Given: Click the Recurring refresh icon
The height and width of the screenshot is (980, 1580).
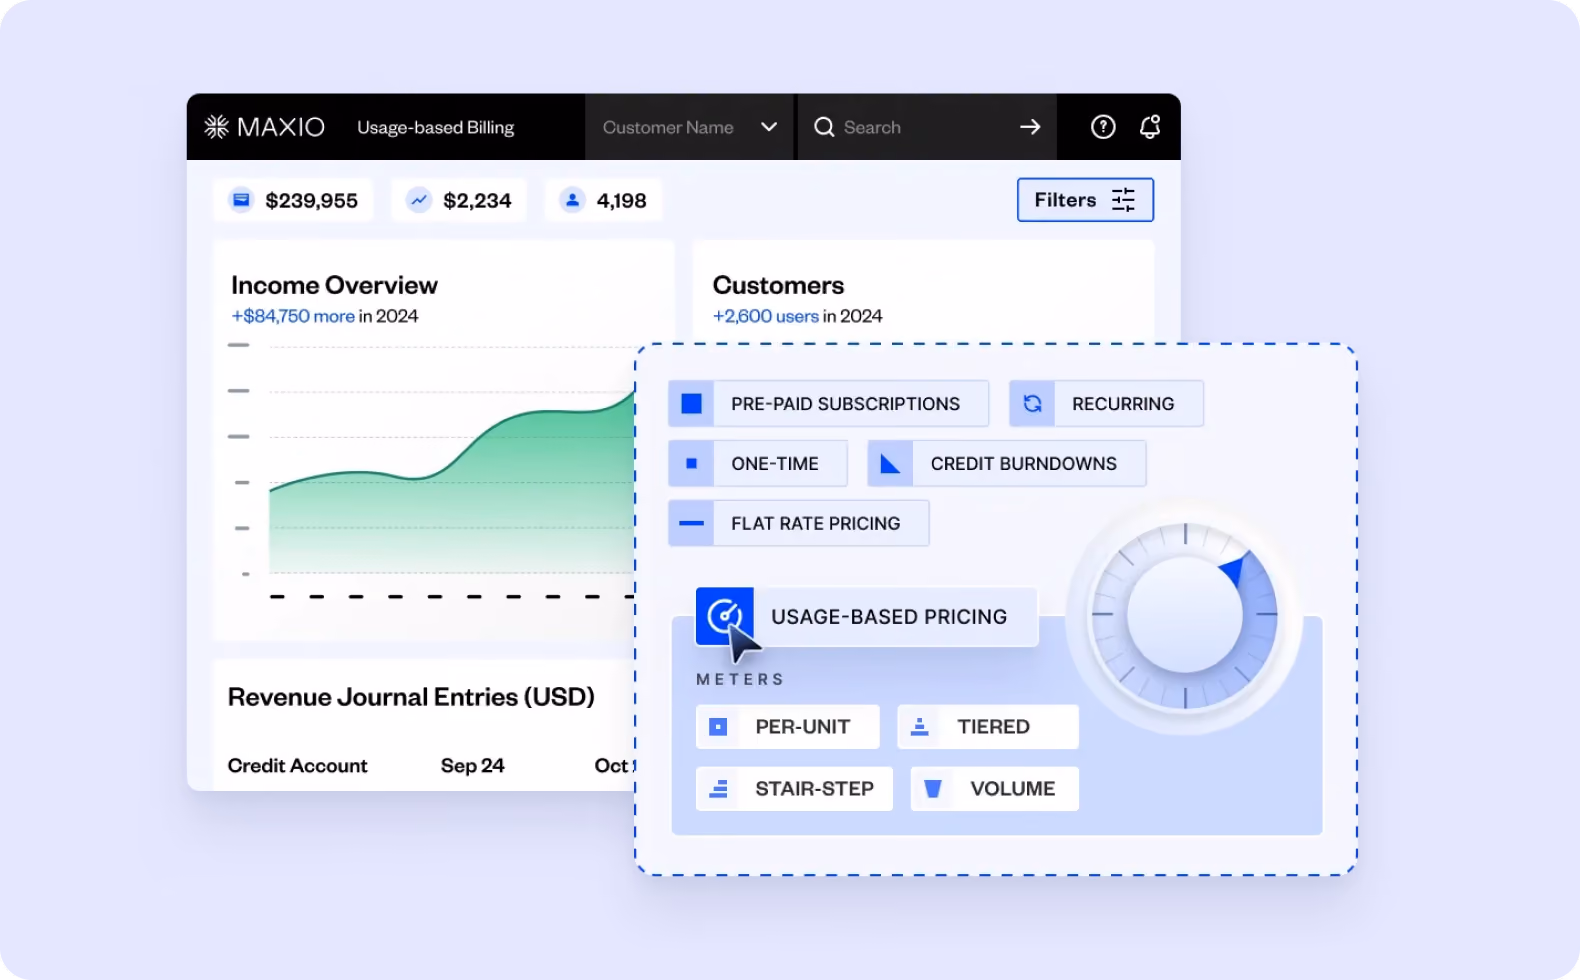Looking at the screenshot, I should [x=1032, y=404].
